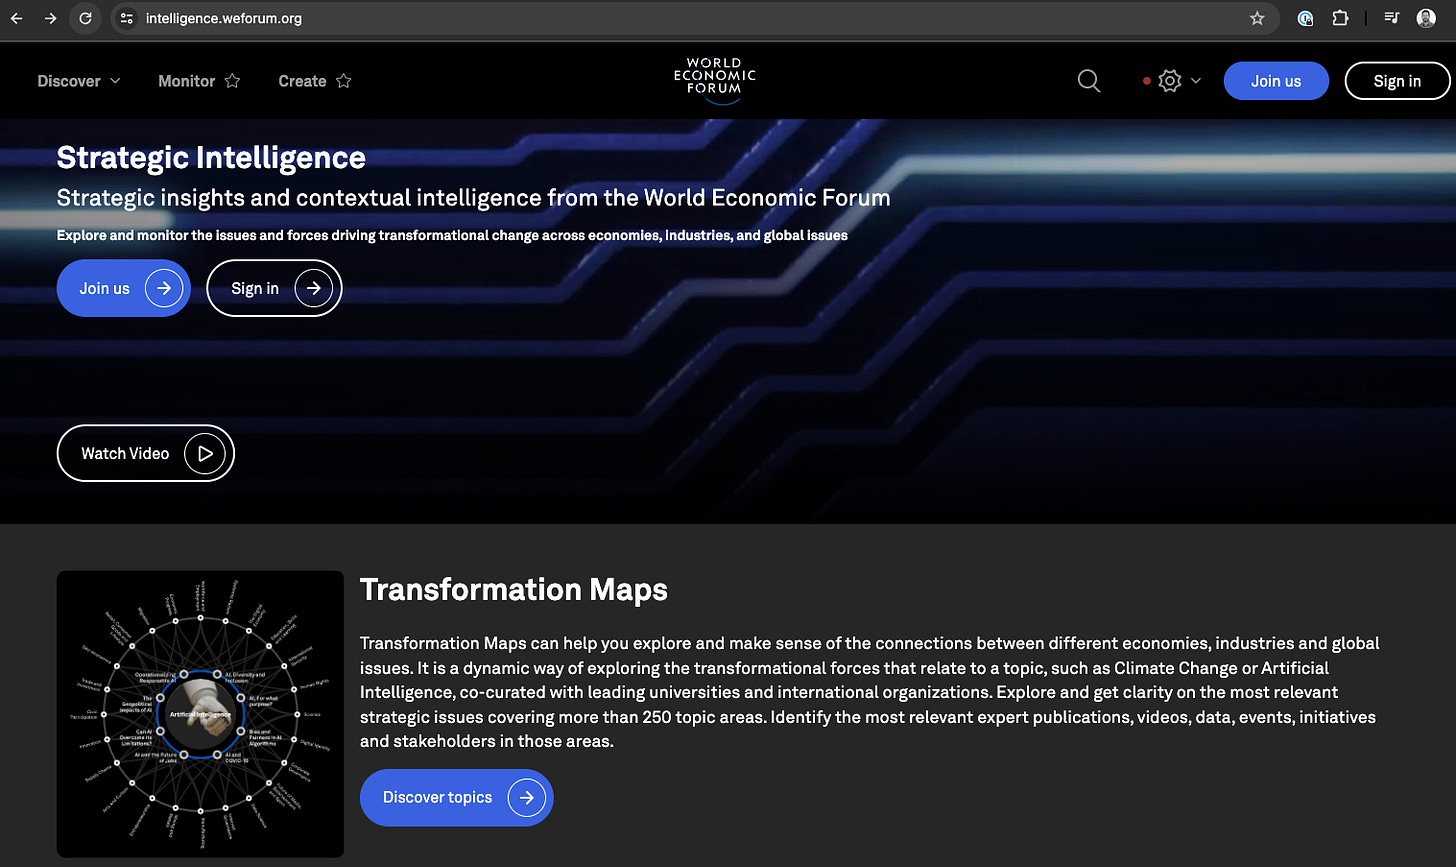The image size is (1456, 867).
Task: Click the Strategic Intelligence heading
Action: [211, 157]
